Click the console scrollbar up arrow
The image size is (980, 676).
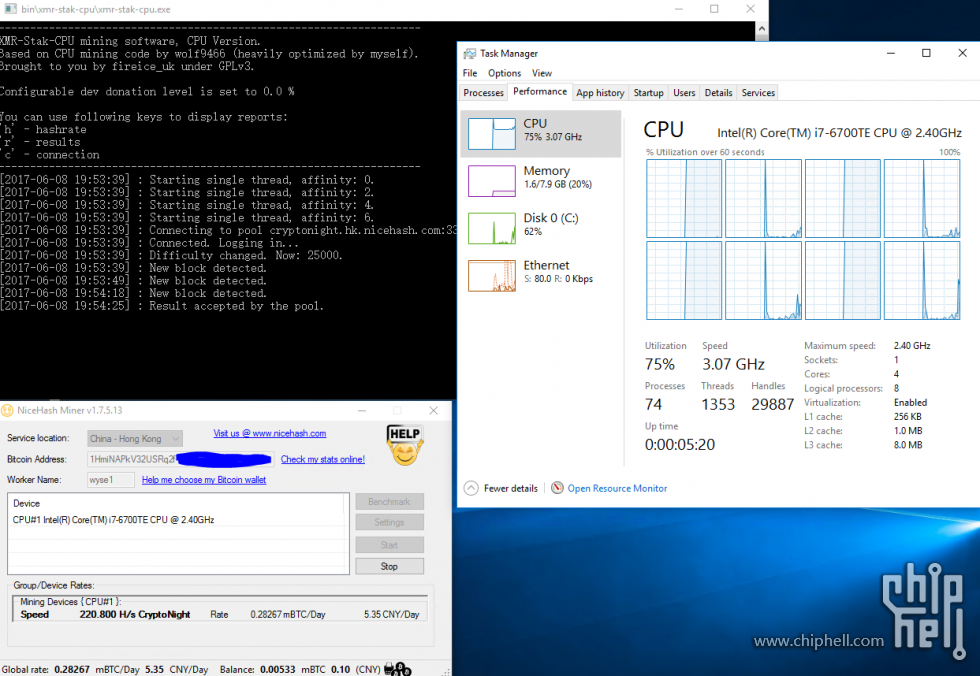(761, 29)
